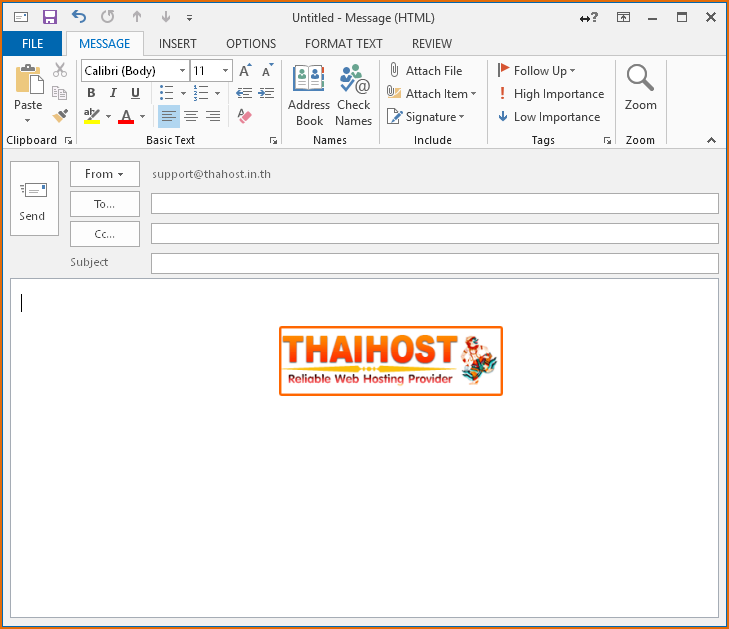Screen dimensions: 729x629
Task: Open the Address Book
Action: click(309, 95)
